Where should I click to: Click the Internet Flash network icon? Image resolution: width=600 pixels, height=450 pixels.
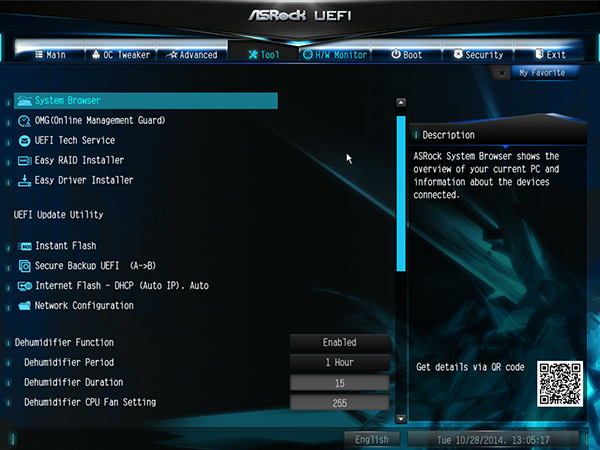point(25,286)
